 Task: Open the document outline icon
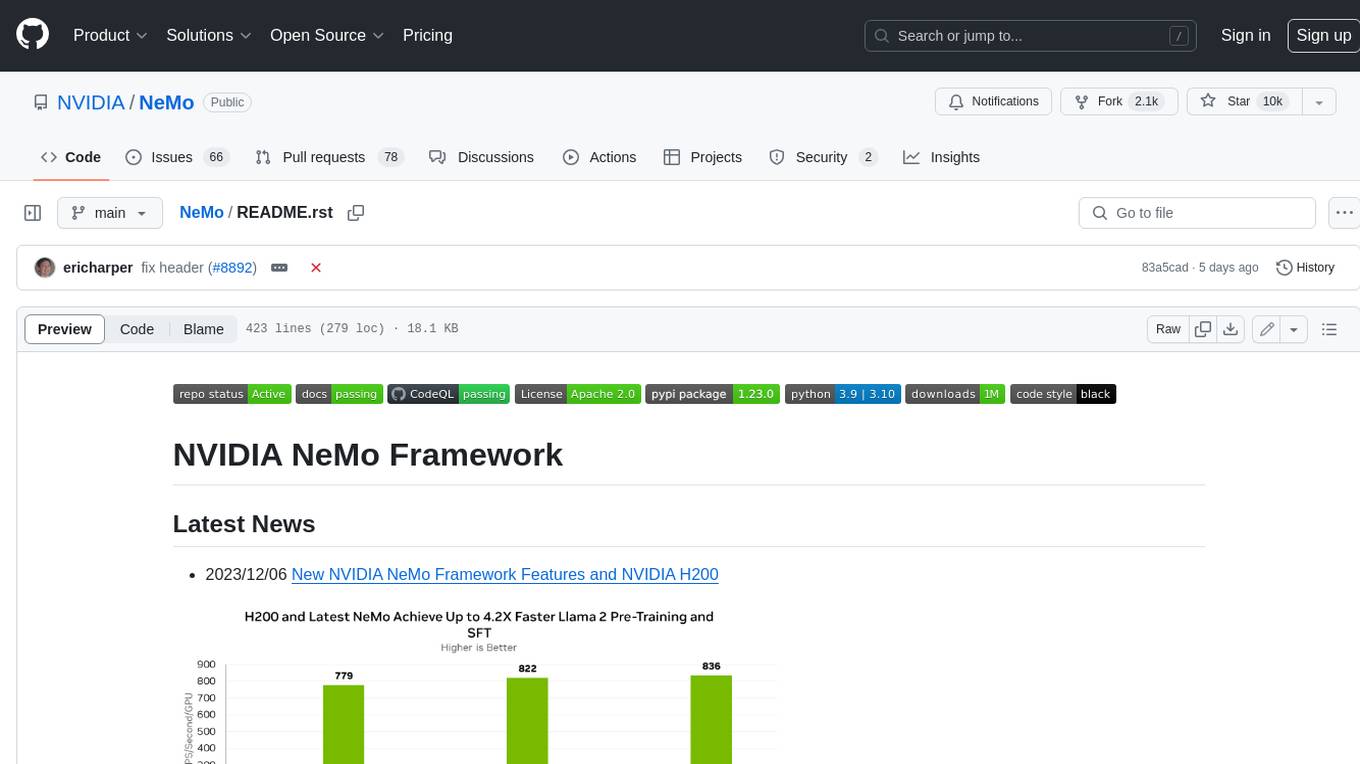click(1329, 329)
